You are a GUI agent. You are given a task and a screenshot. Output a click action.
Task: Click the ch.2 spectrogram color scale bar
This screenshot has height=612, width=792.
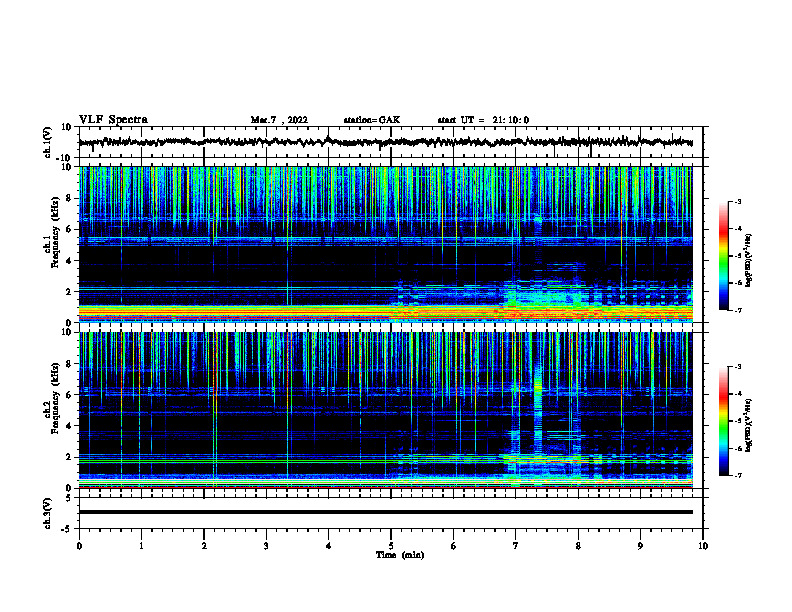pos(724,421)
